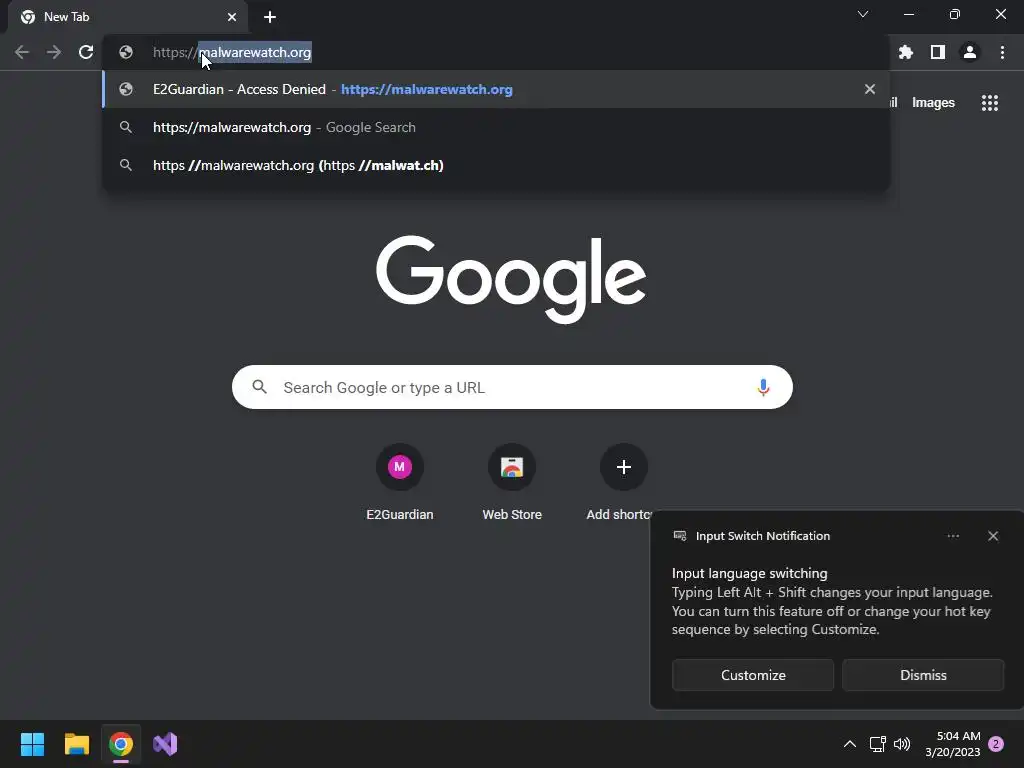Click the magnifier icon in the Google search box
Screen dimensions: 1024x768
tap(260, 387)
